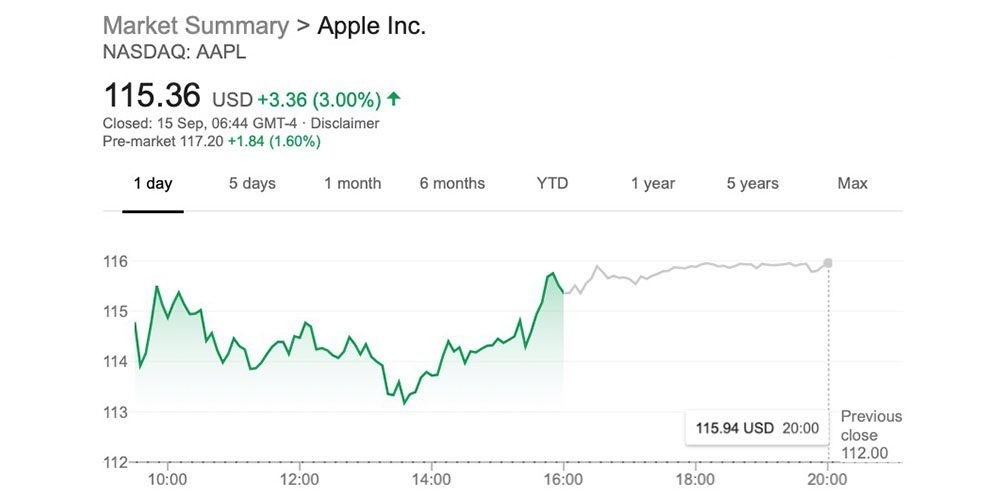The image size is (1000, 500).
Task: Open the 5 years chart
Action: [752, 184]
